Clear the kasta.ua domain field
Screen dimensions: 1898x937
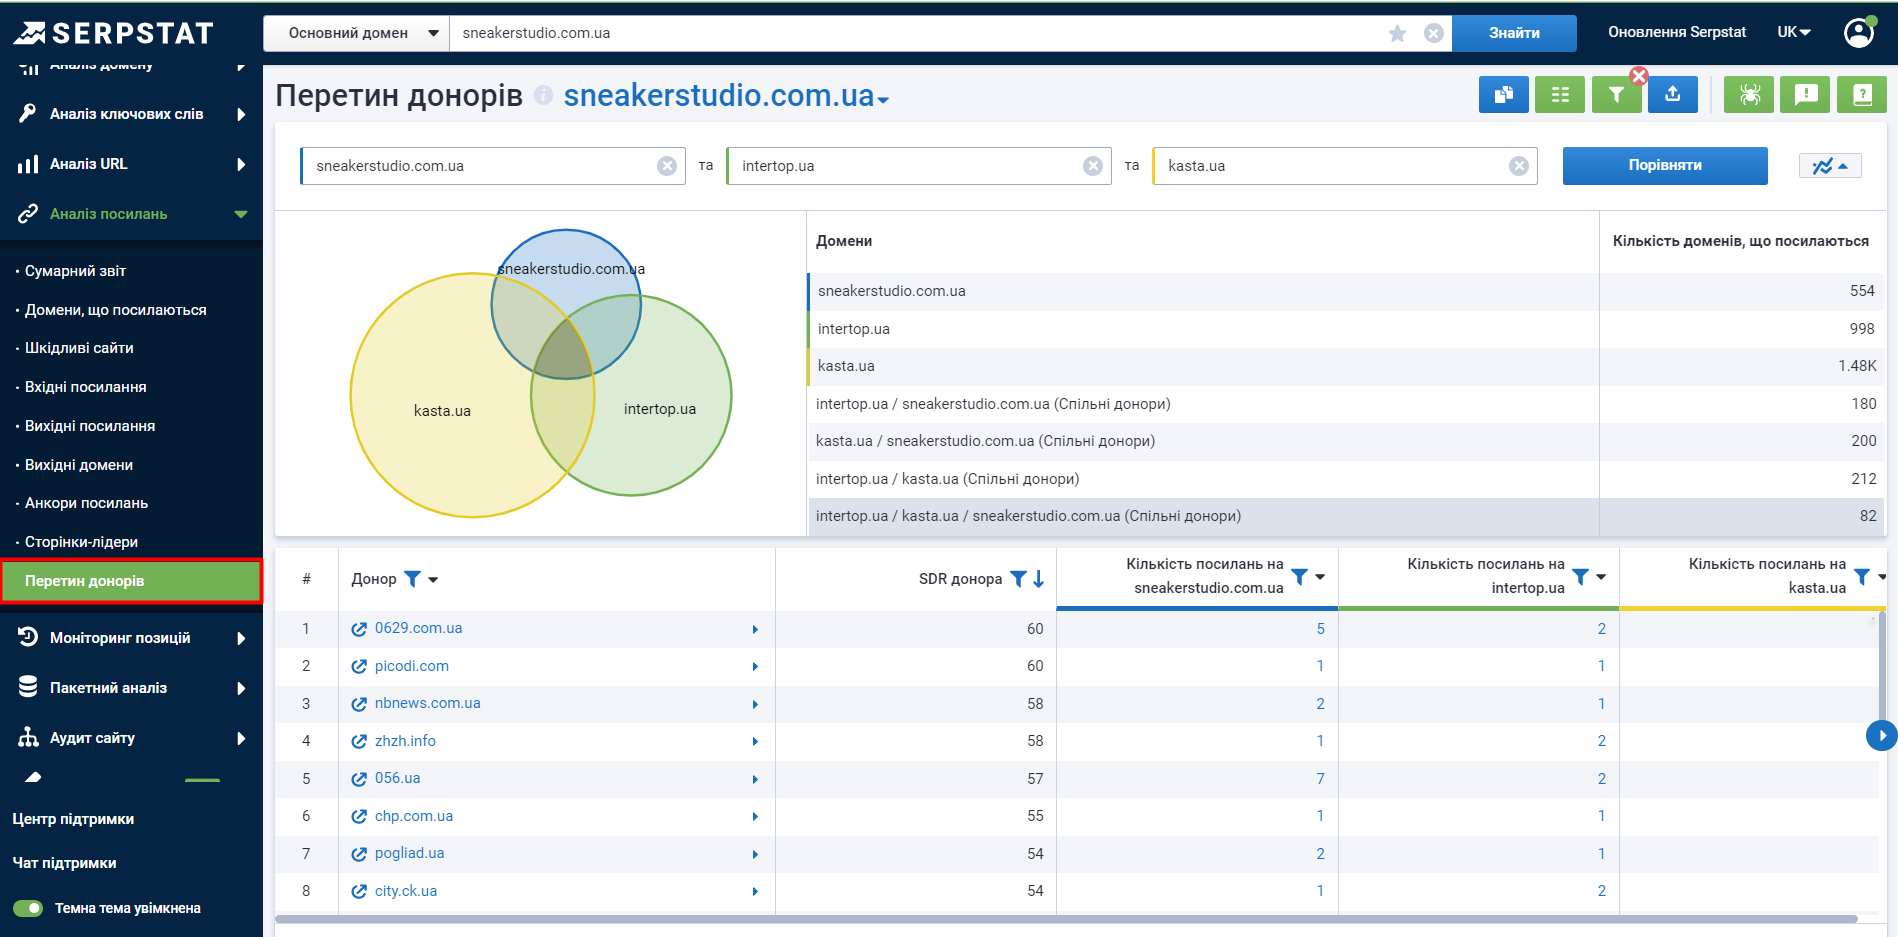click(1518, 166)
